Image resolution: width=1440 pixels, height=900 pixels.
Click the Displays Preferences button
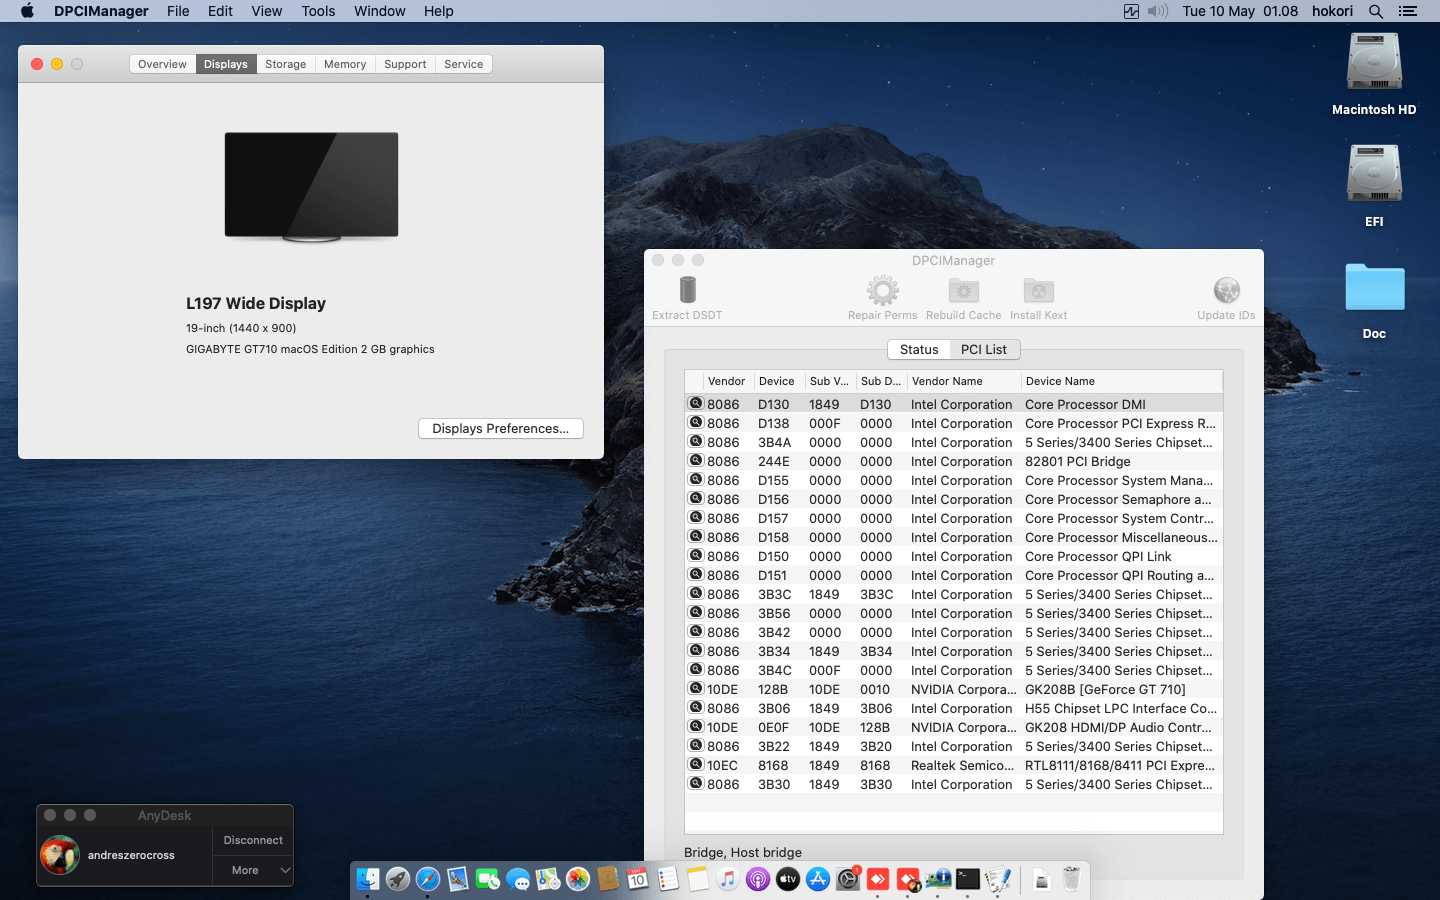pos(500,429)
